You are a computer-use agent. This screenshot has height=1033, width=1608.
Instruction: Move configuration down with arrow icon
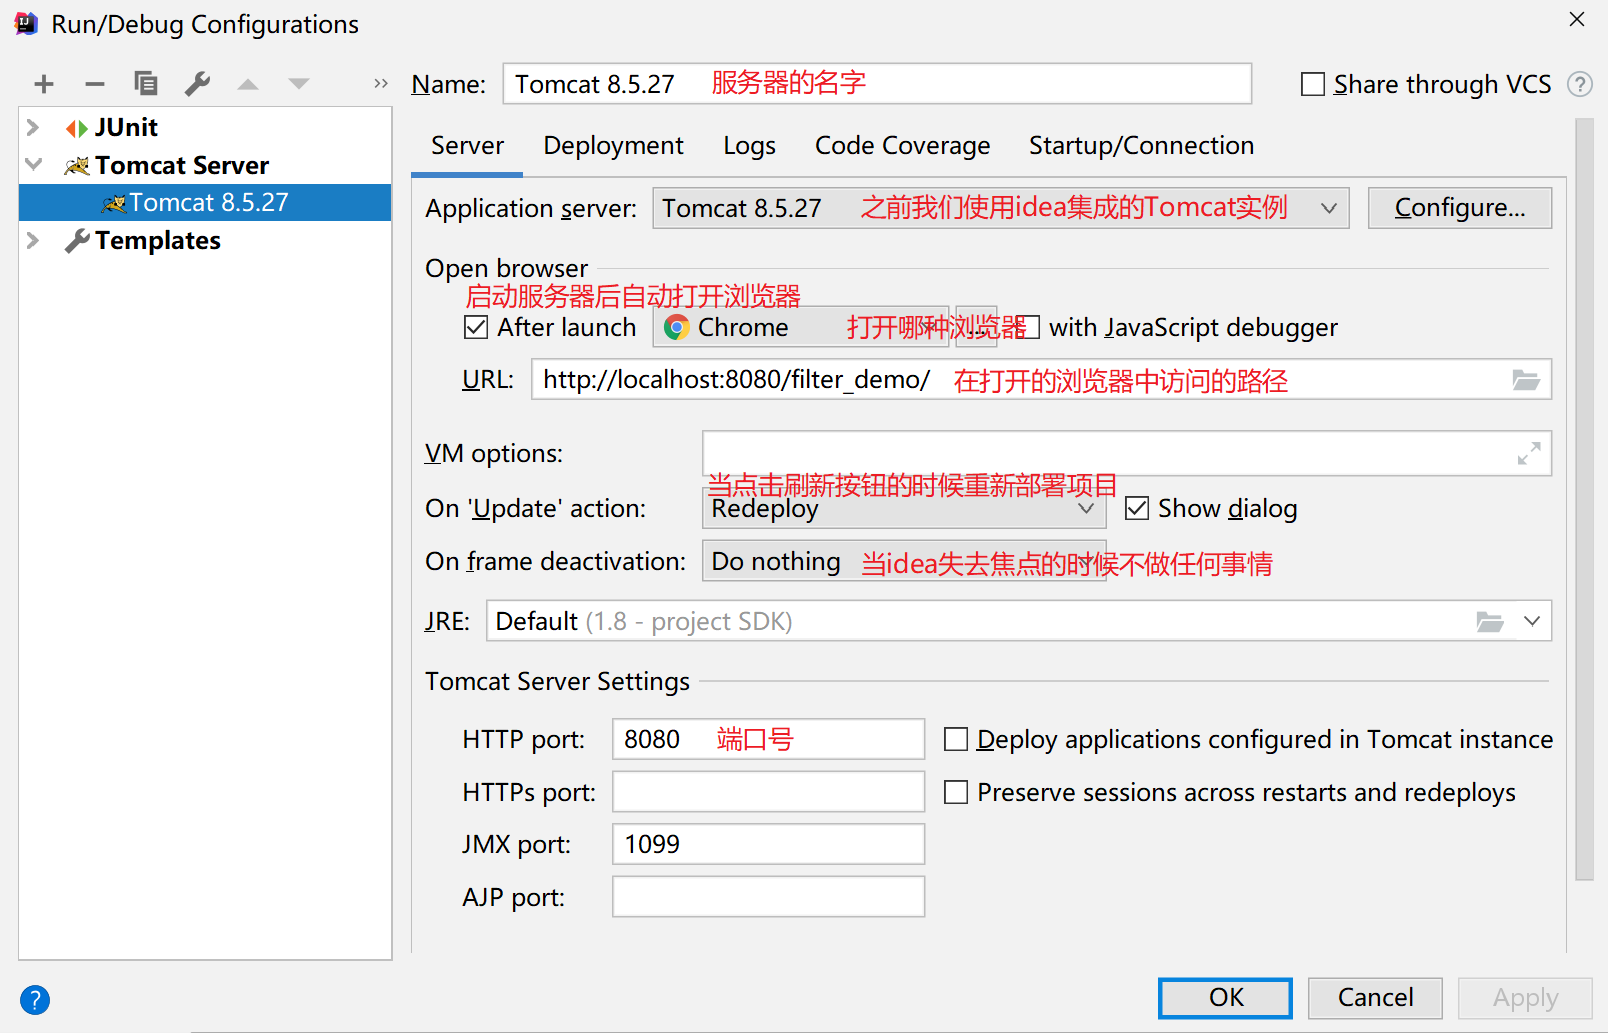click(x=299, y=84)
